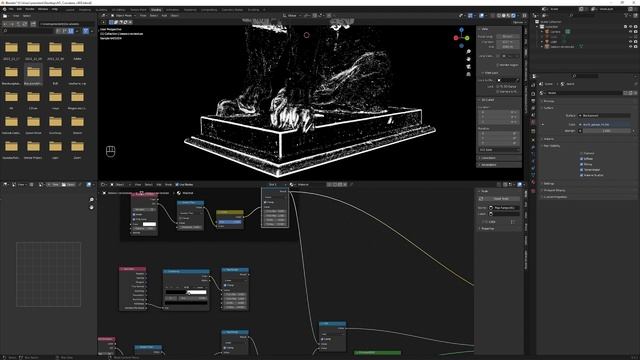
Task: Enable Lock To 3D Cursor checkbox
Action: pos(498,87)
